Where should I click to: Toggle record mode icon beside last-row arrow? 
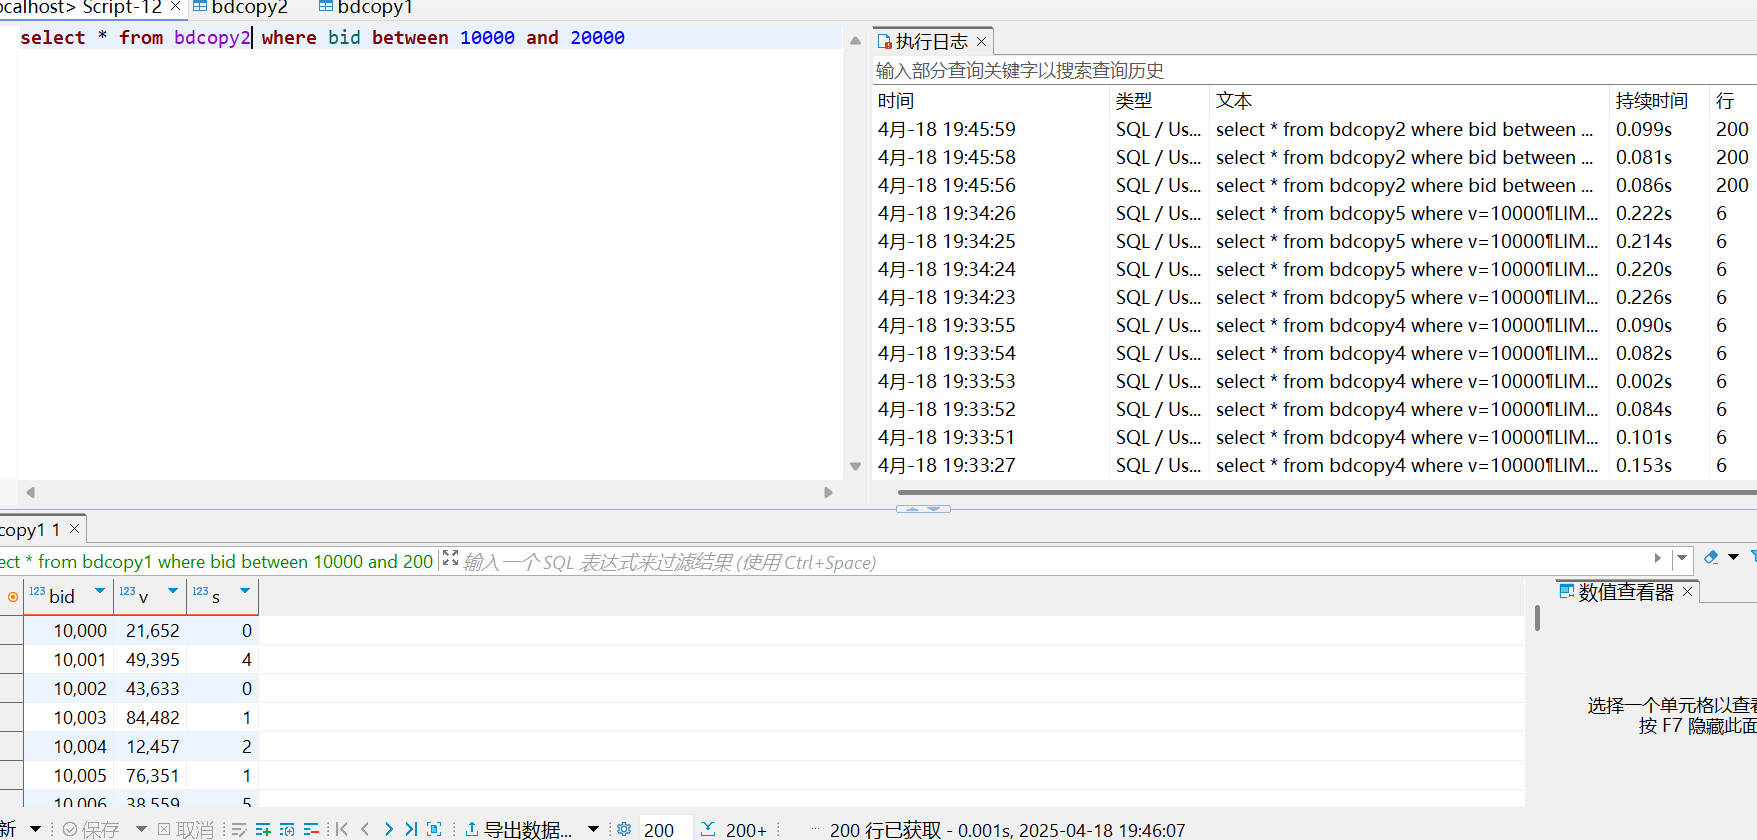[434, 829]
